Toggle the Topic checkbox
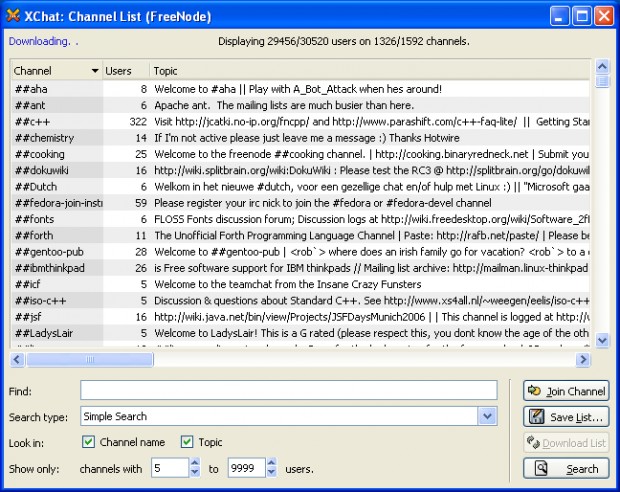The image size is (620, 492). point(187,442)
